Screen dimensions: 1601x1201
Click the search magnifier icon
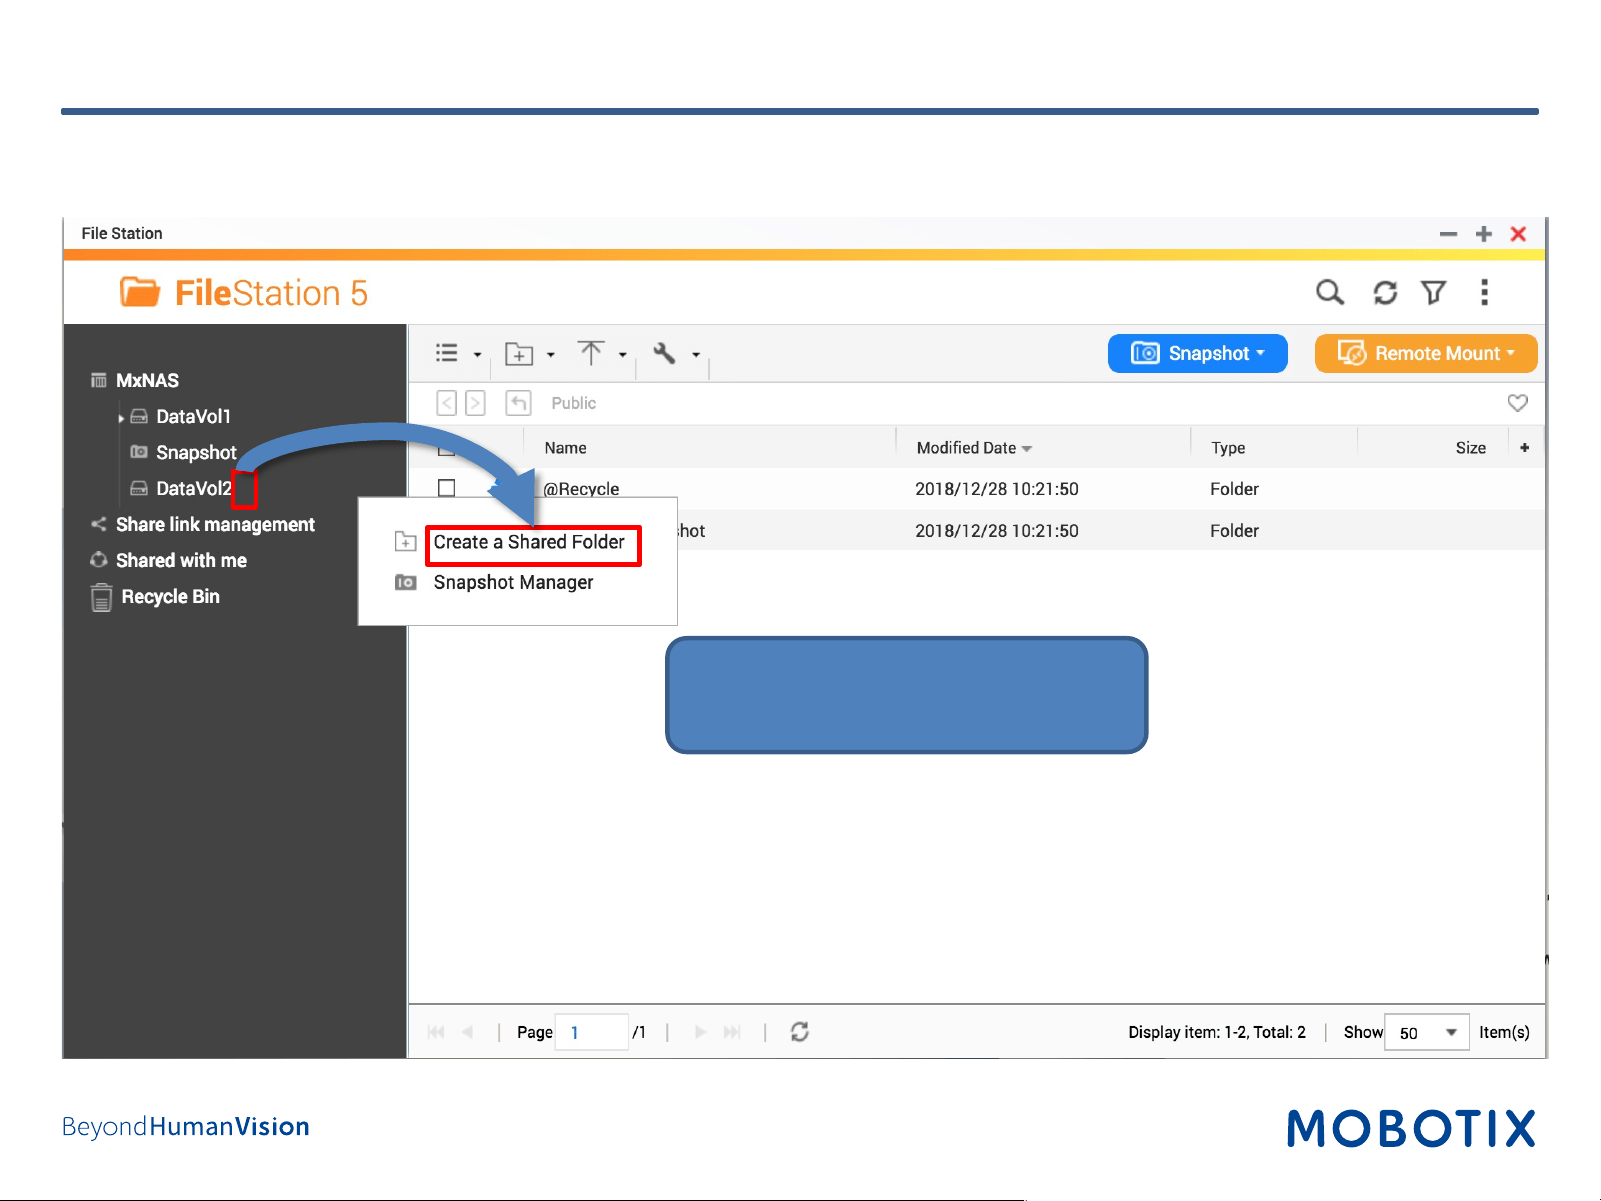1329,292
